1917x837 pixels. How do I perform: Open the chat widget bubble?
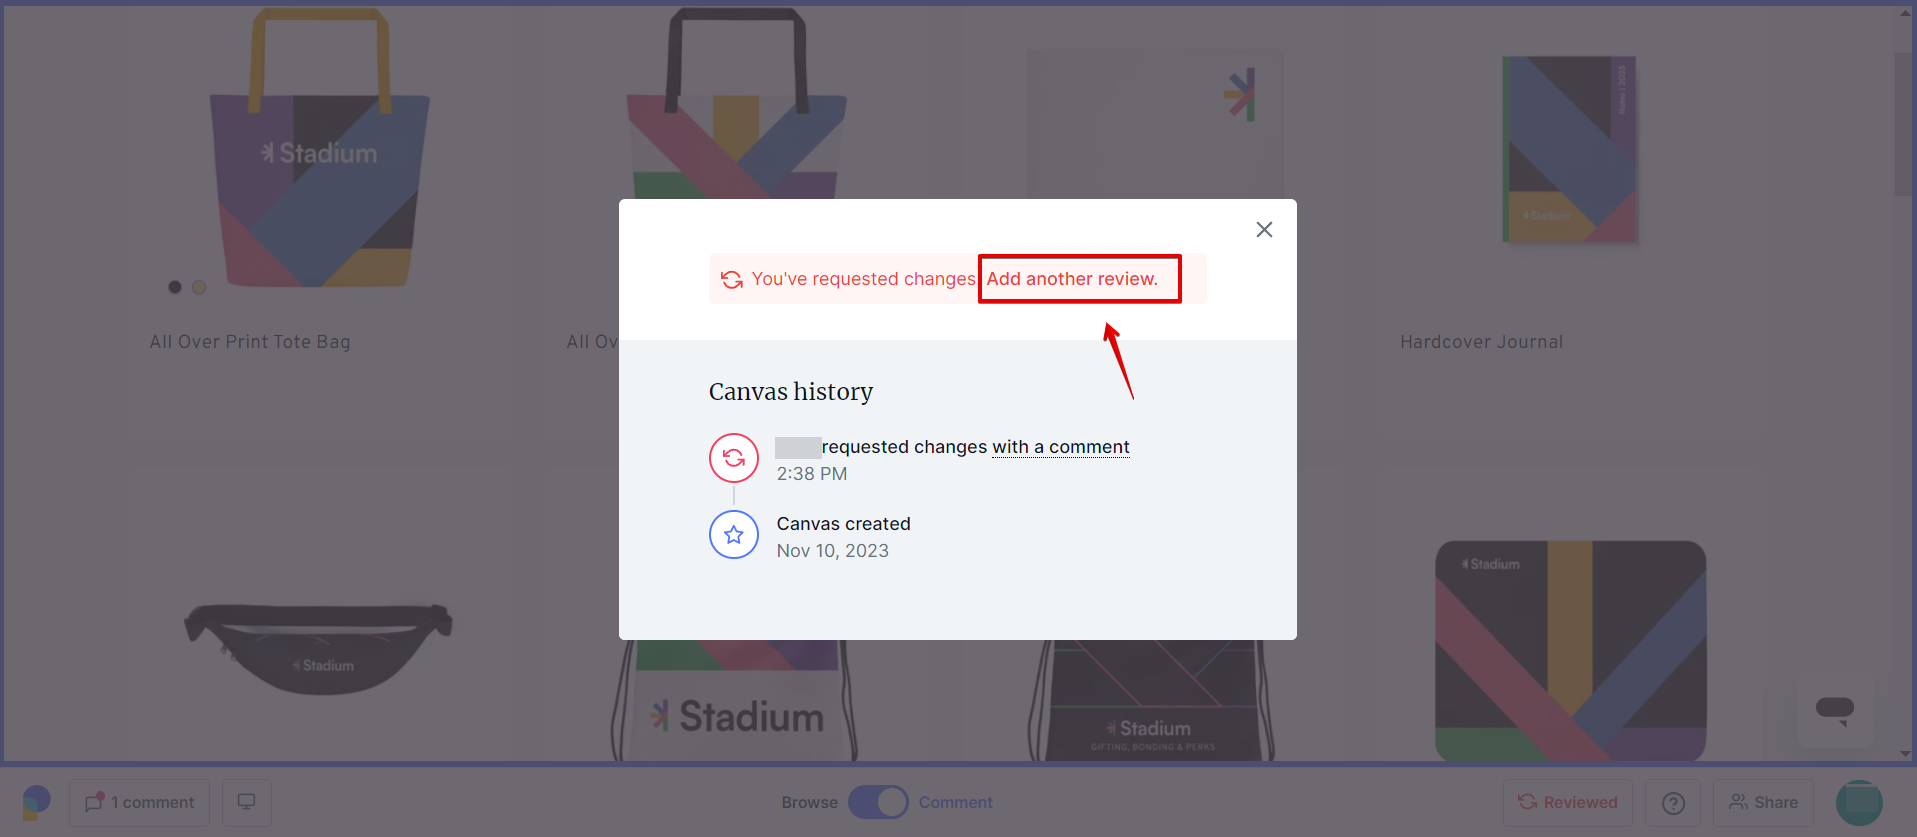[x=1835, y=710]
